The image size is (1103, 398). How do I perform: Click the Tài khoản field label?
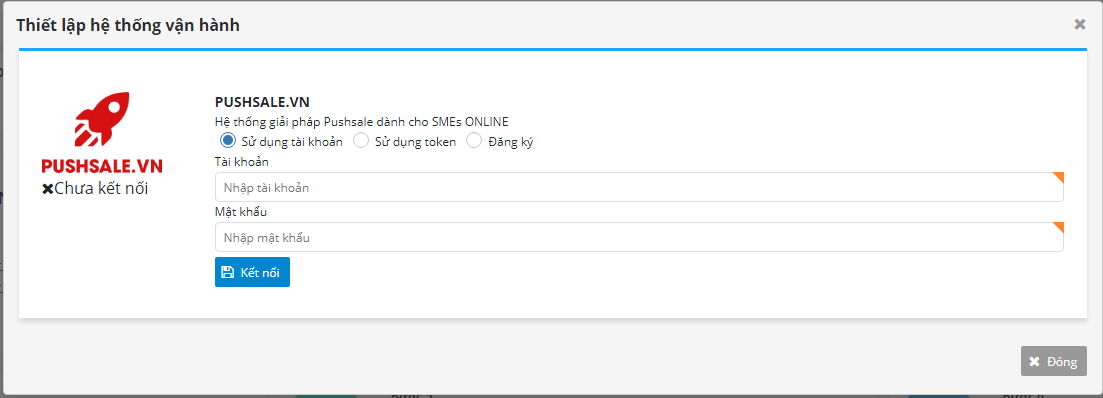click(x=241, y=162)
